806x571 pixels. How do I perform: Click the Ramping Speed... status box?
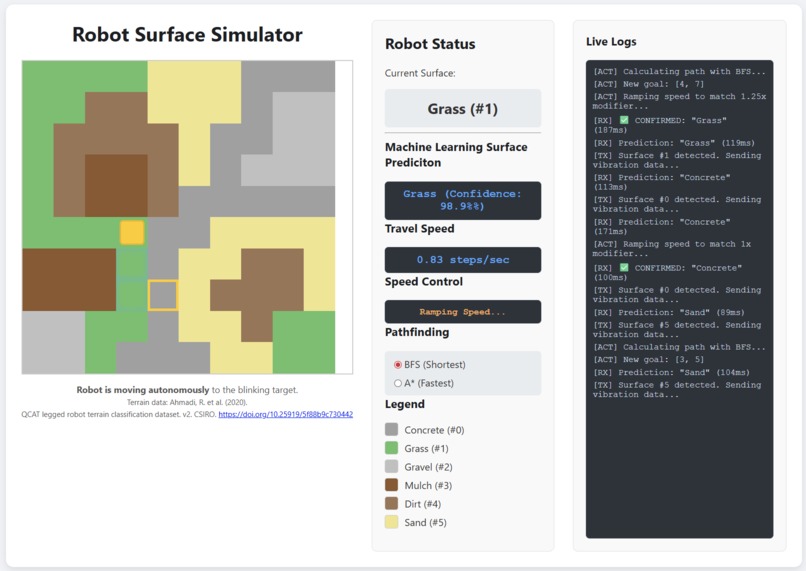463,312
